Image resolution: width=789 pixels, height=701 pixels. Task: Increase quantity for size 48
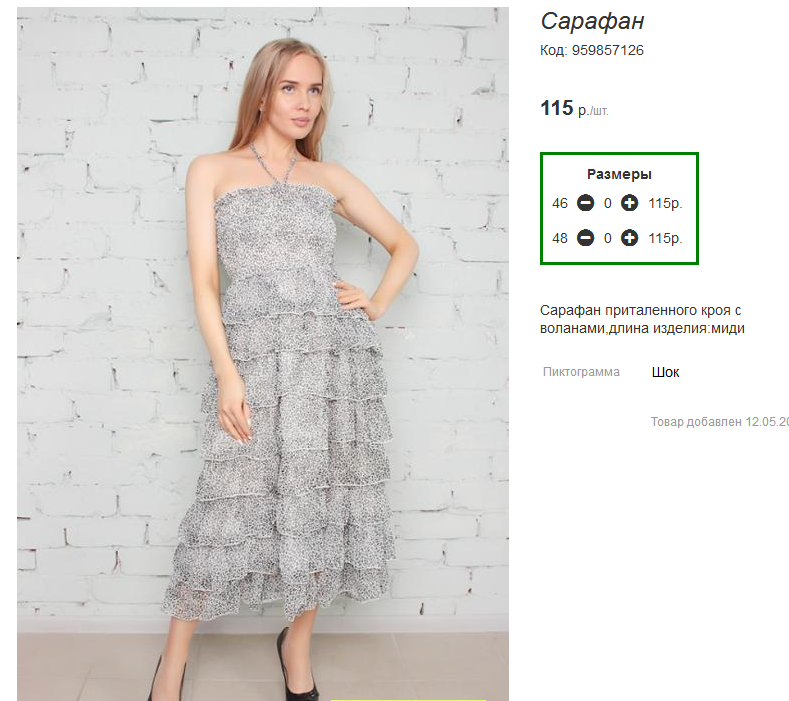point(629,238)
